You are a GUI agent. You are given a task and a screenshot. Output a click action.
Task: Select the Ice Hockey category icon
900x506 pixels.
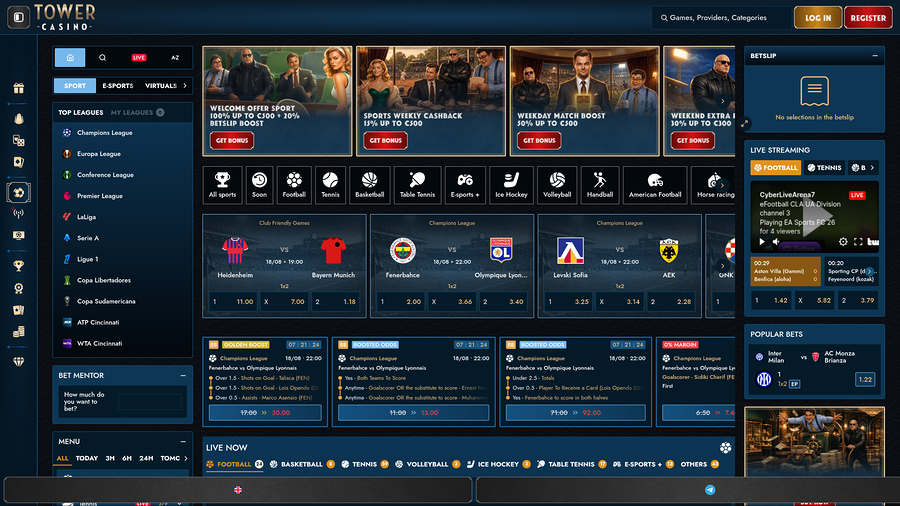click(511, 185)
